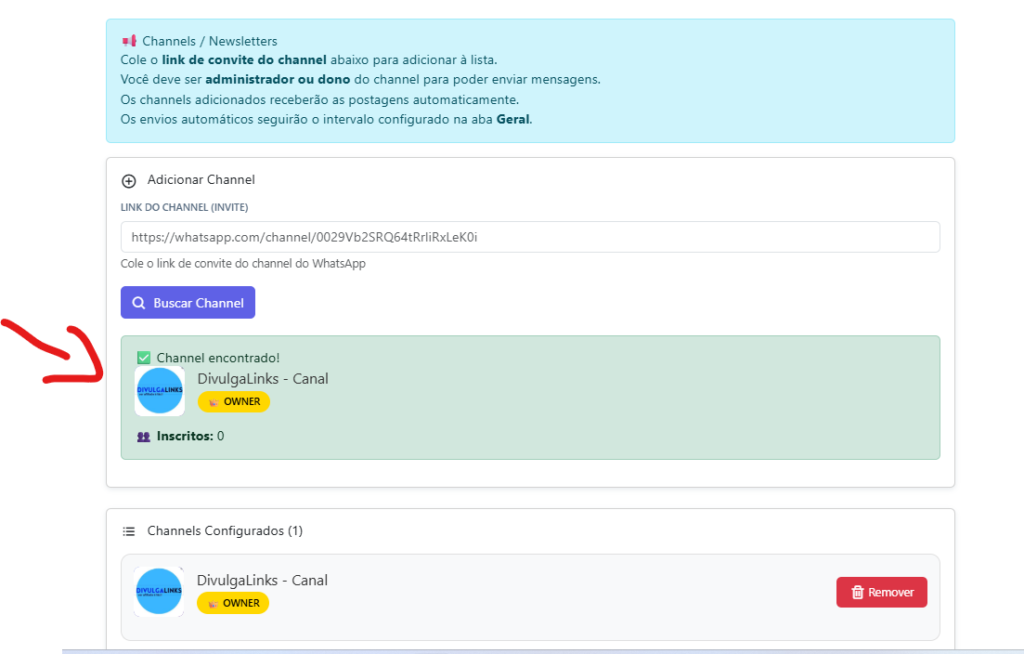Viewport: 1024px width, 654px height.
Task: Remove the configured DivulgaLinks channel
Action: pyautogui.click(x=881, y=592)
